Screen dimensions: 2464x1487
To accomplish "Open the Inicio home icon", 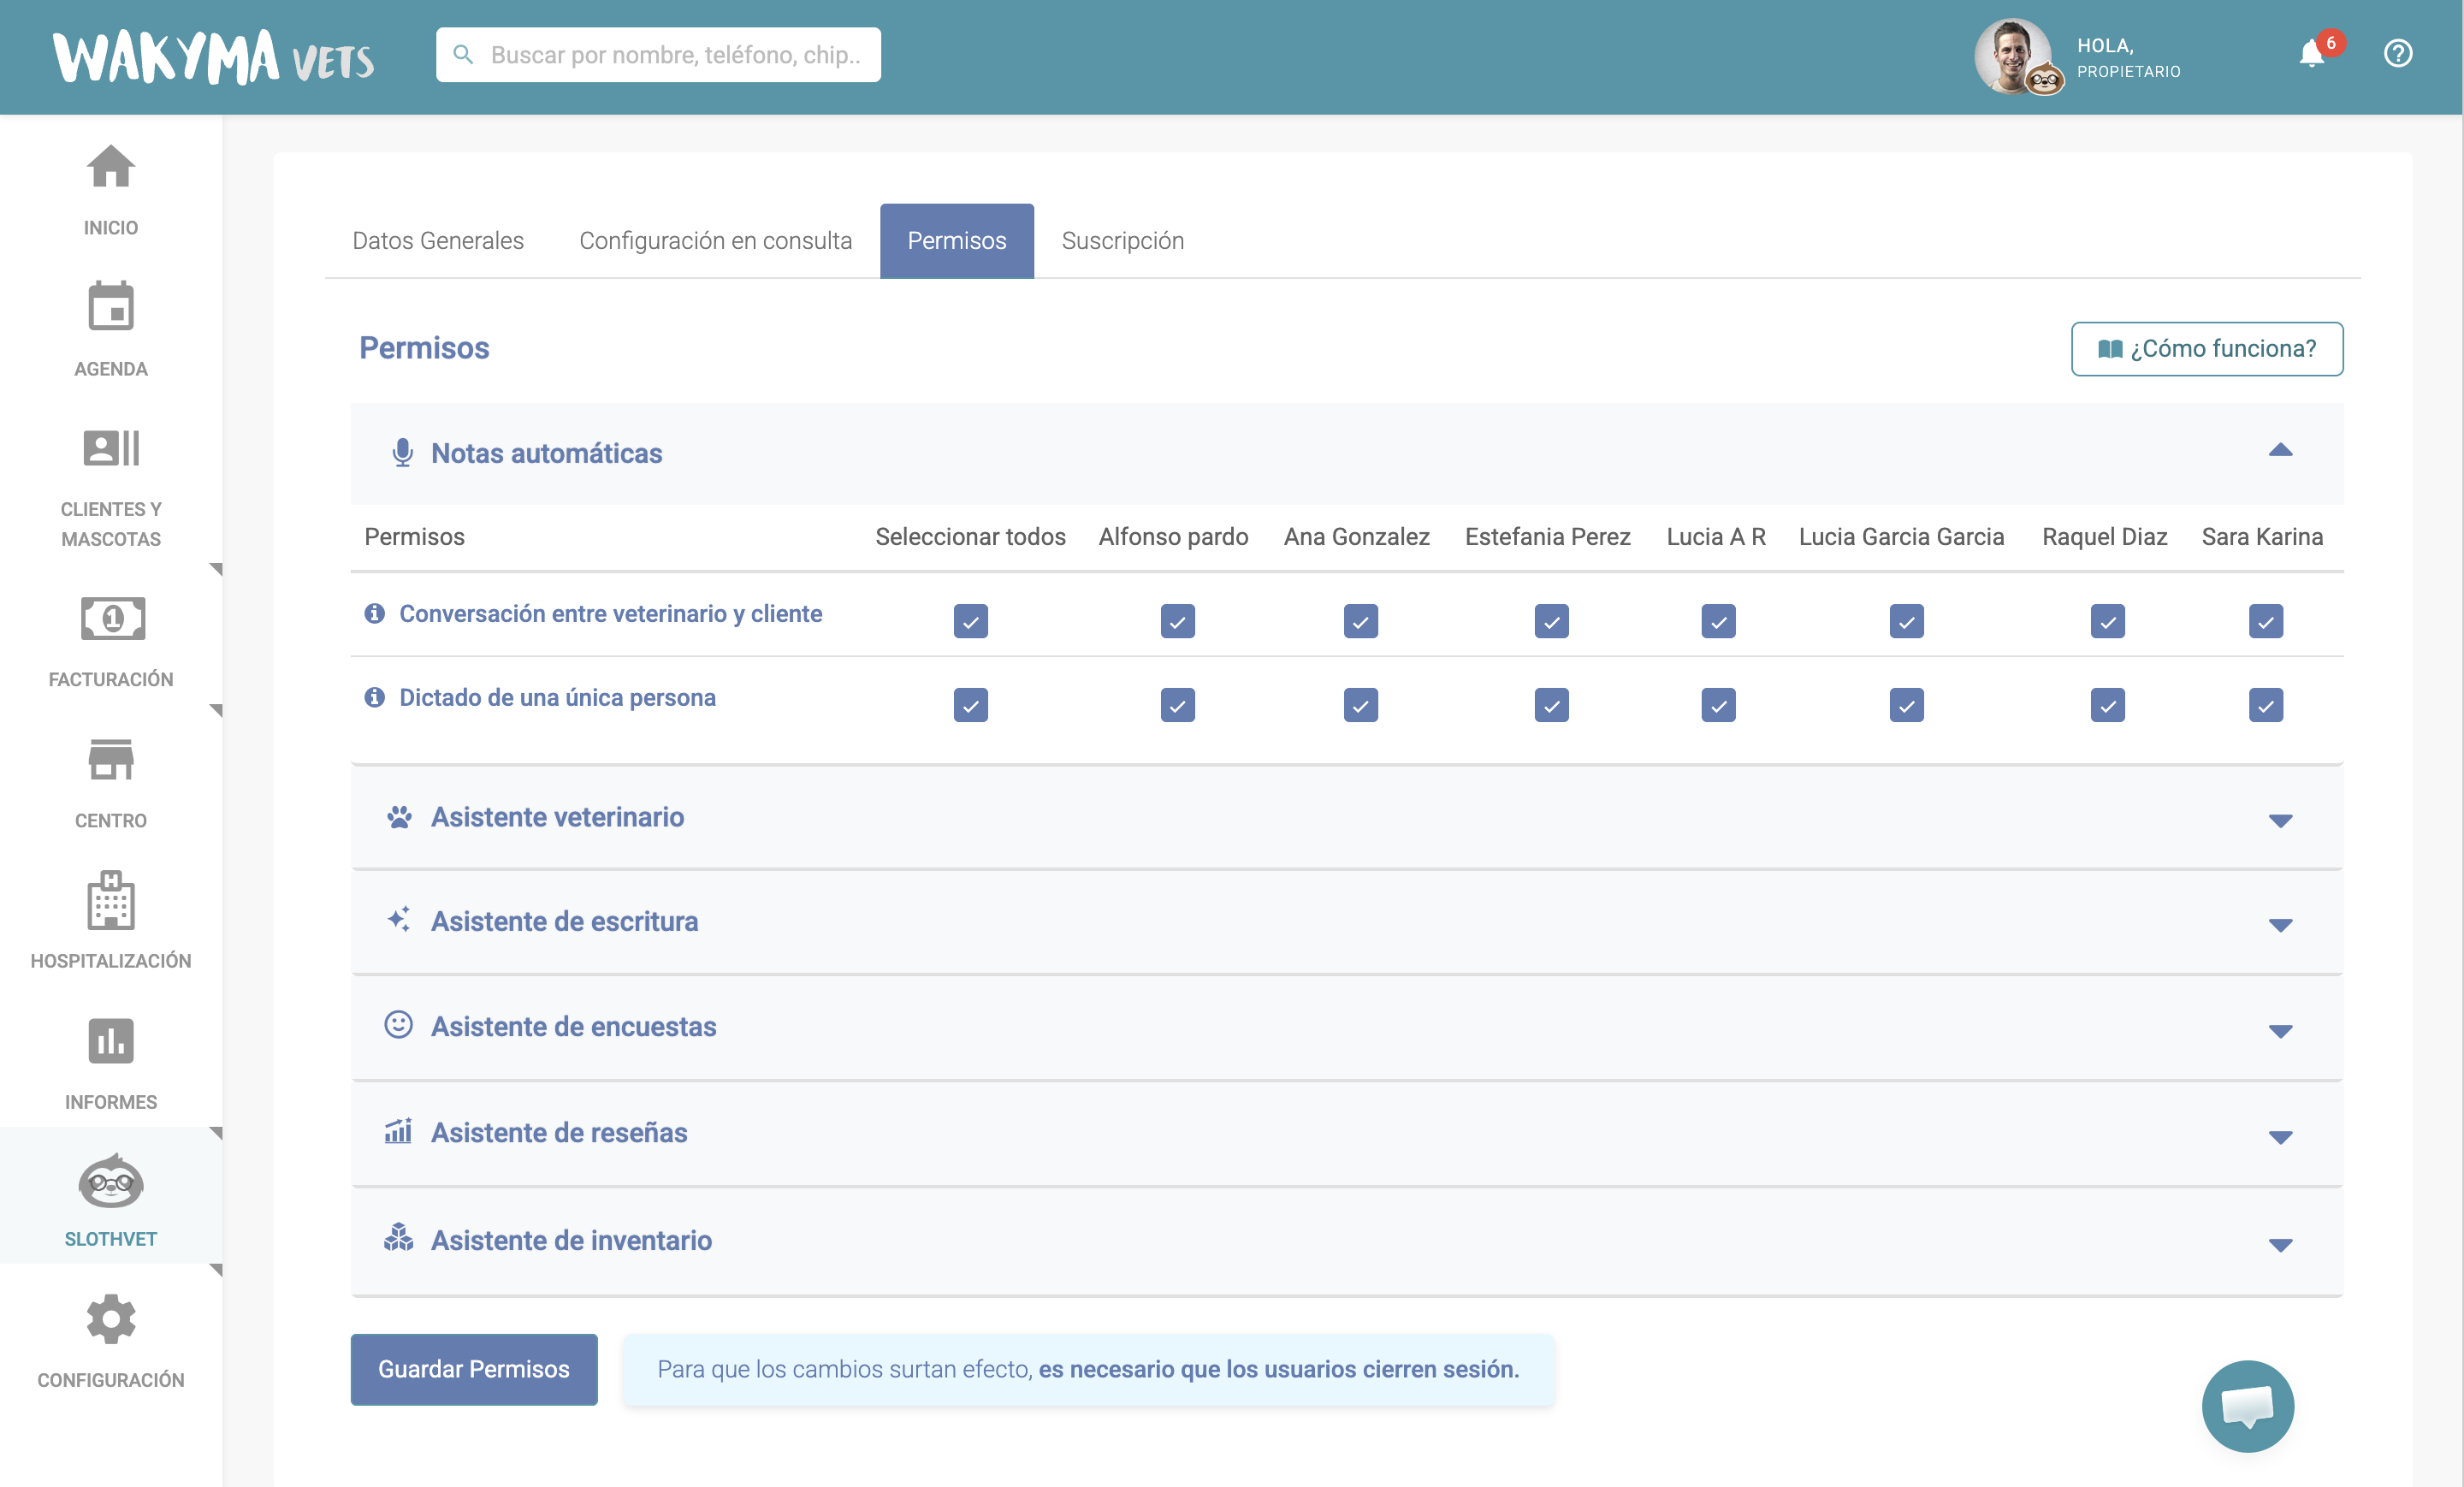I will (110, 167).
